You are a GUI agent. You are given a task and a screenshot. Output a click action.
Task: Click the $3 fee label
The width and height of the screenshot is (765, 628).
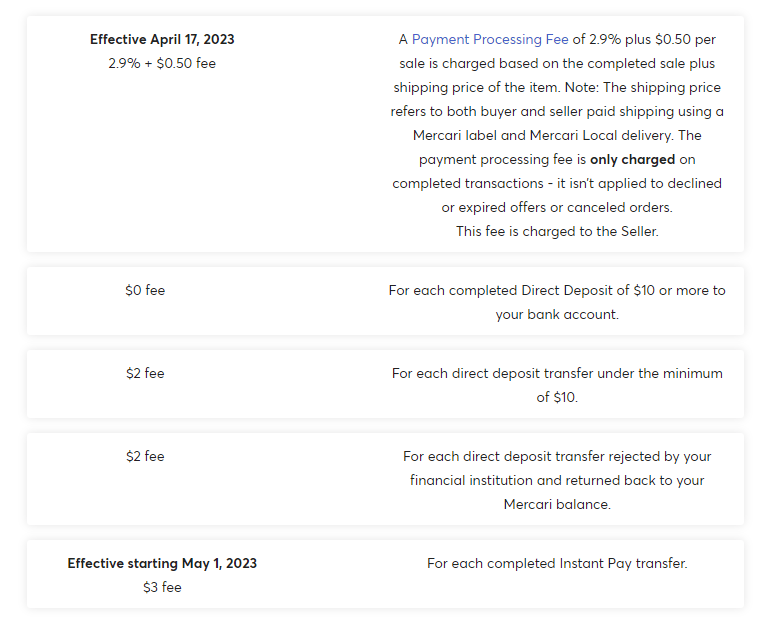coord(162,587)
